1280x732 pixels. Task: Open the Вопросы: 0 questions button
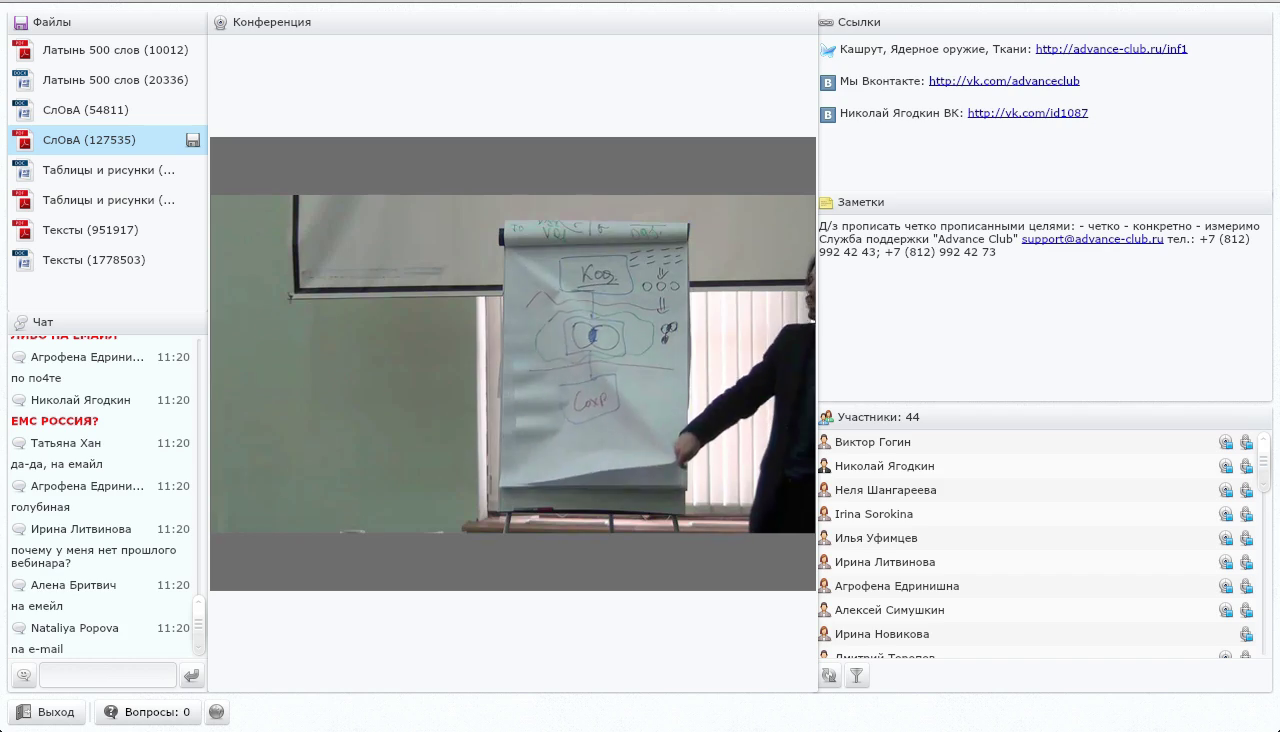pos(148,712)
